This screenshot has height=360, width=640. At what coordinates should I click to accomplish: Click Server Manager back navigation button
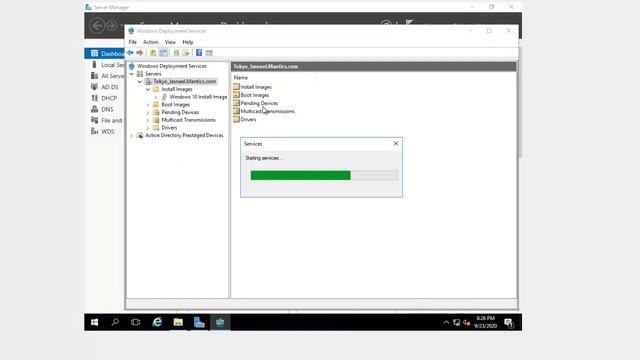97,26
